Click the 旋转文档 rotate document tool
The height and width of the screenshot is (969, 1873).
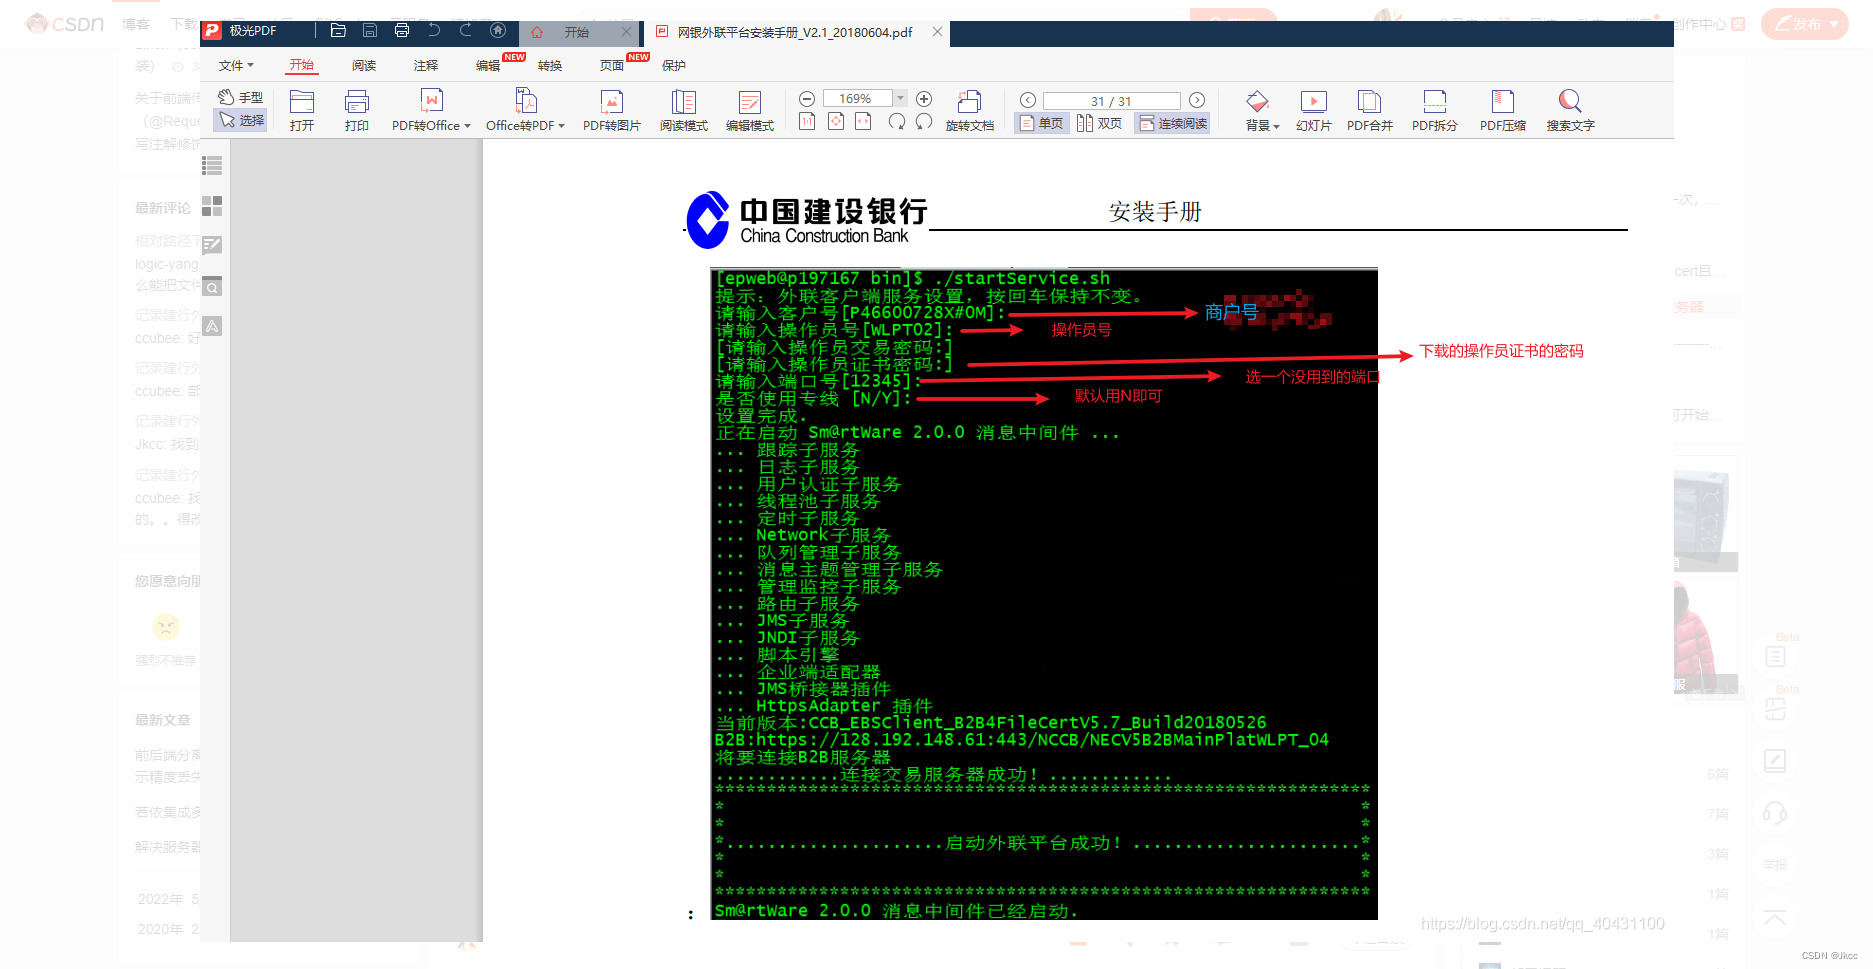(x=970, y=110)
